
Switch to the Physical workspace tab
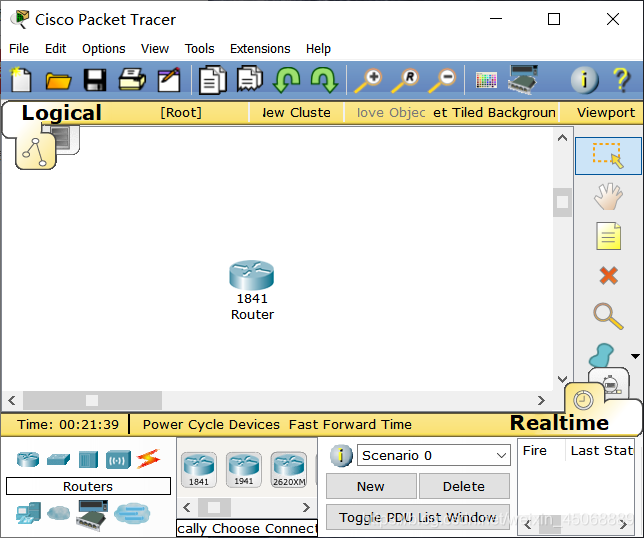pyautogui.click(x=66, y=139)
